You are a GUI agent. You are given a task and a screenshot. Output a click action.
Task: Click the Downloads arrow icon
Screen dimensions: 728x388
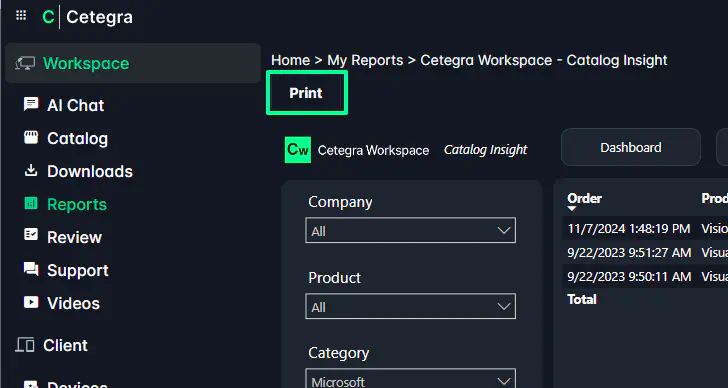31,170
